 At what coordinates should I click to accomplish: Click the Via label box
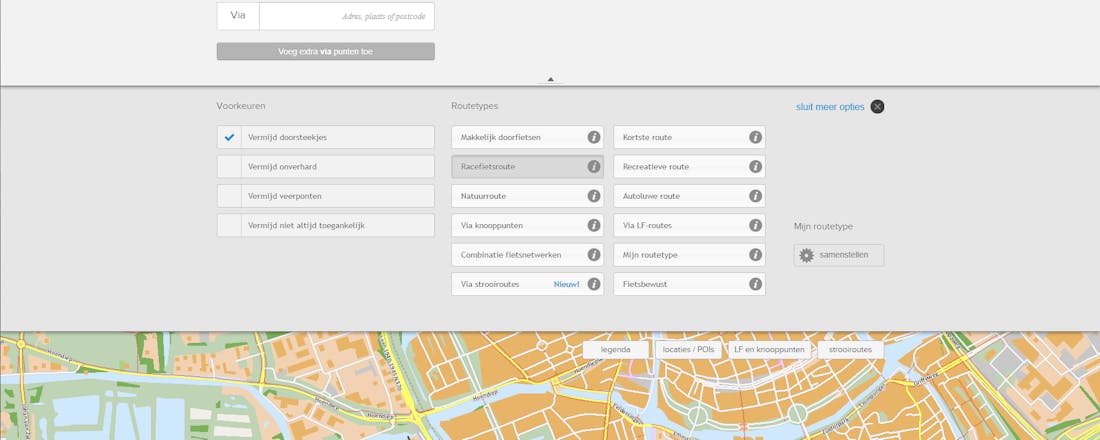[x=238, y=15]
